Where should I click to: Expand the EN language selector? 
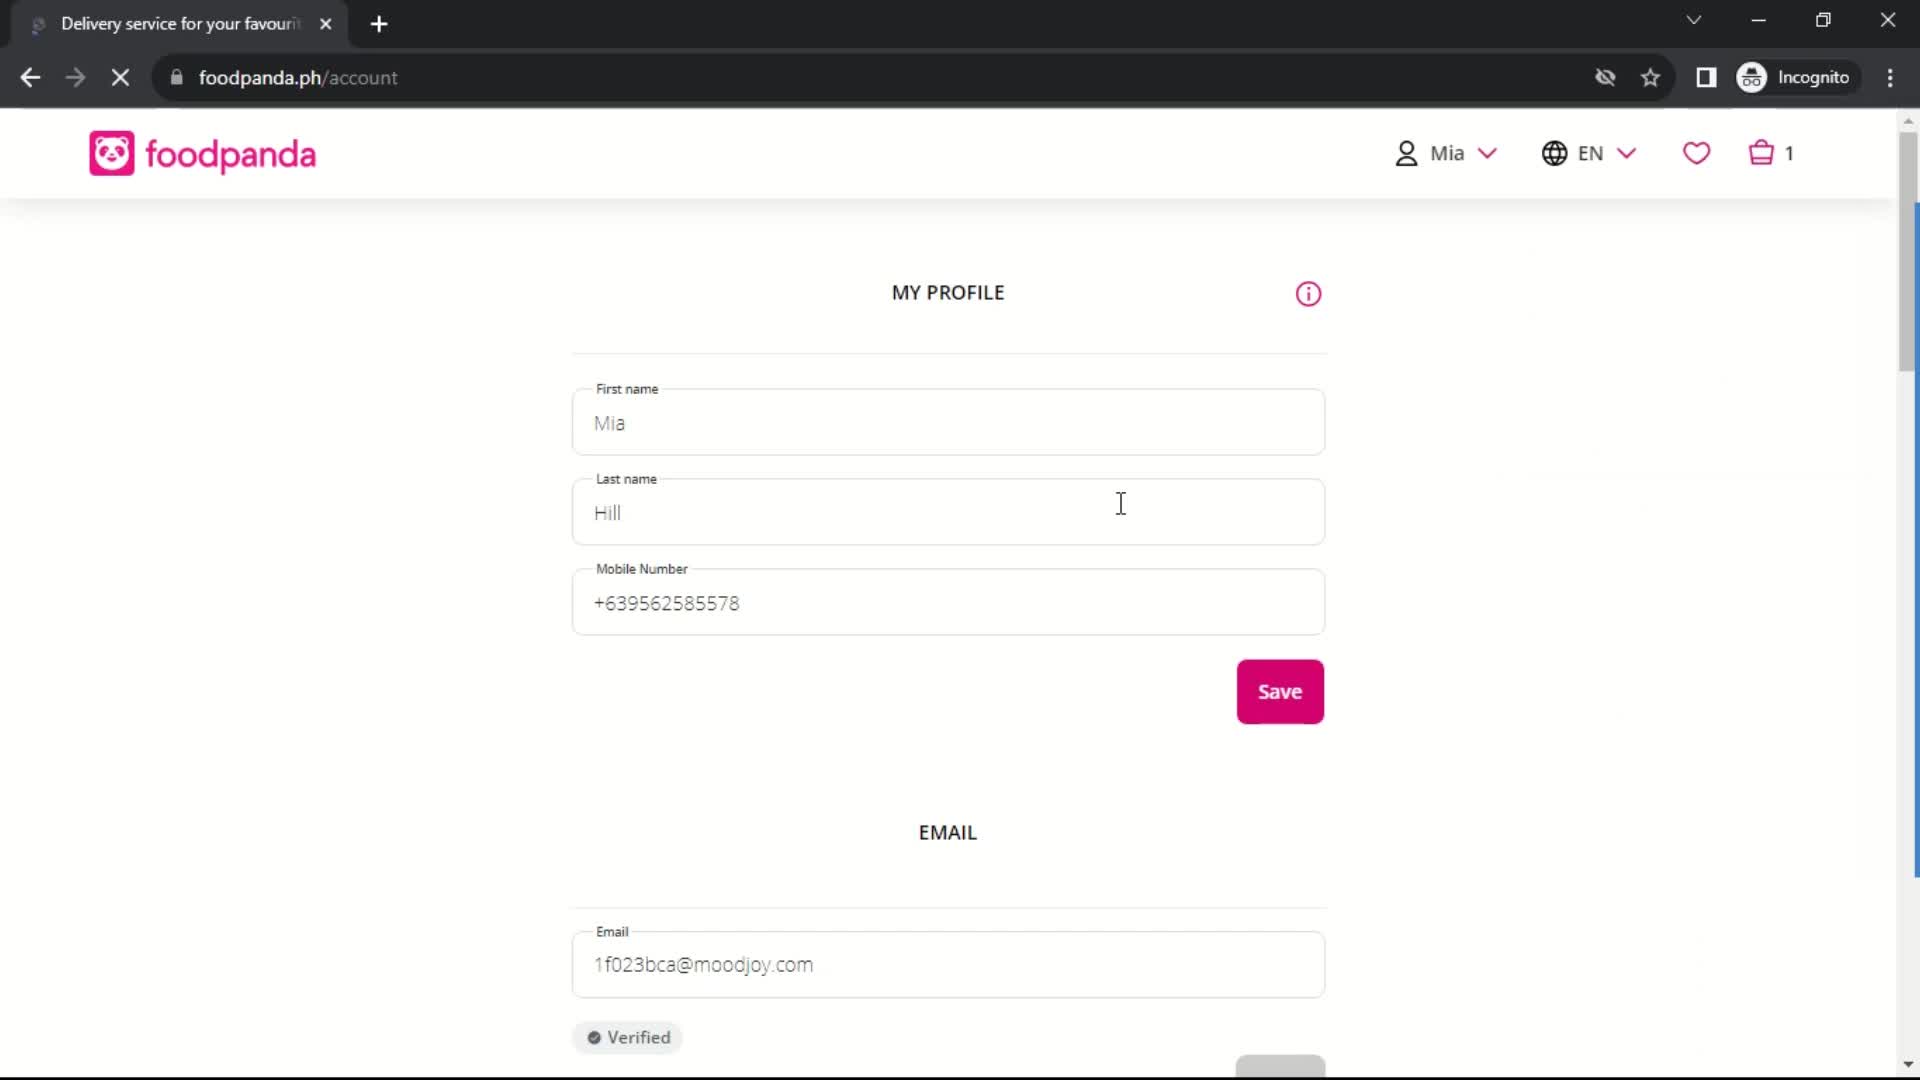tap(1589, 153)
